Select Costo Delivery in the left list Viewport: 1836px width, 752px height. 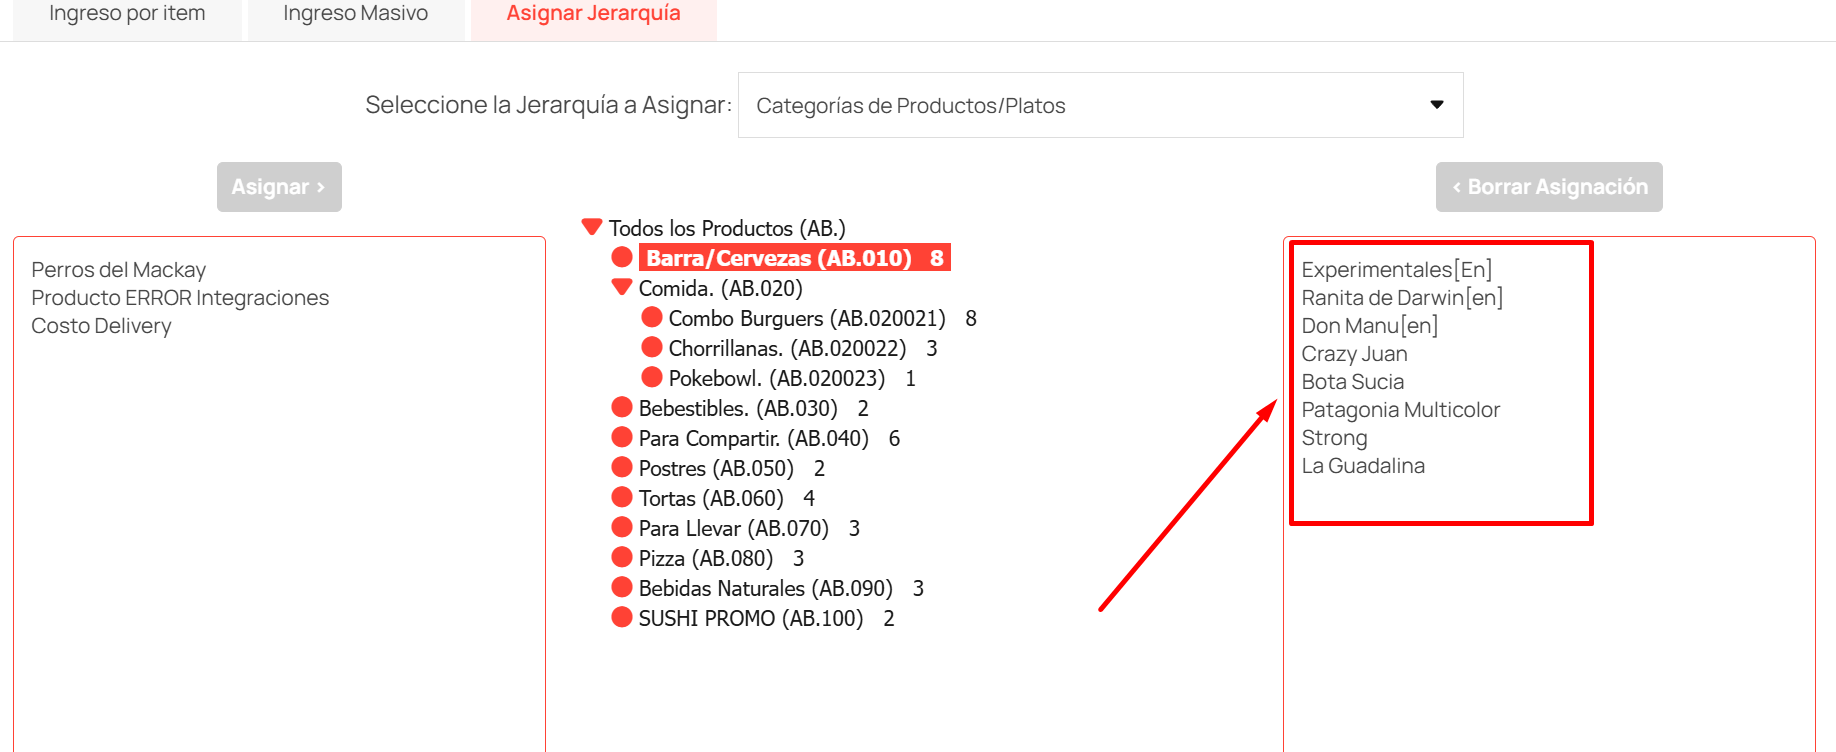point(101,326)
